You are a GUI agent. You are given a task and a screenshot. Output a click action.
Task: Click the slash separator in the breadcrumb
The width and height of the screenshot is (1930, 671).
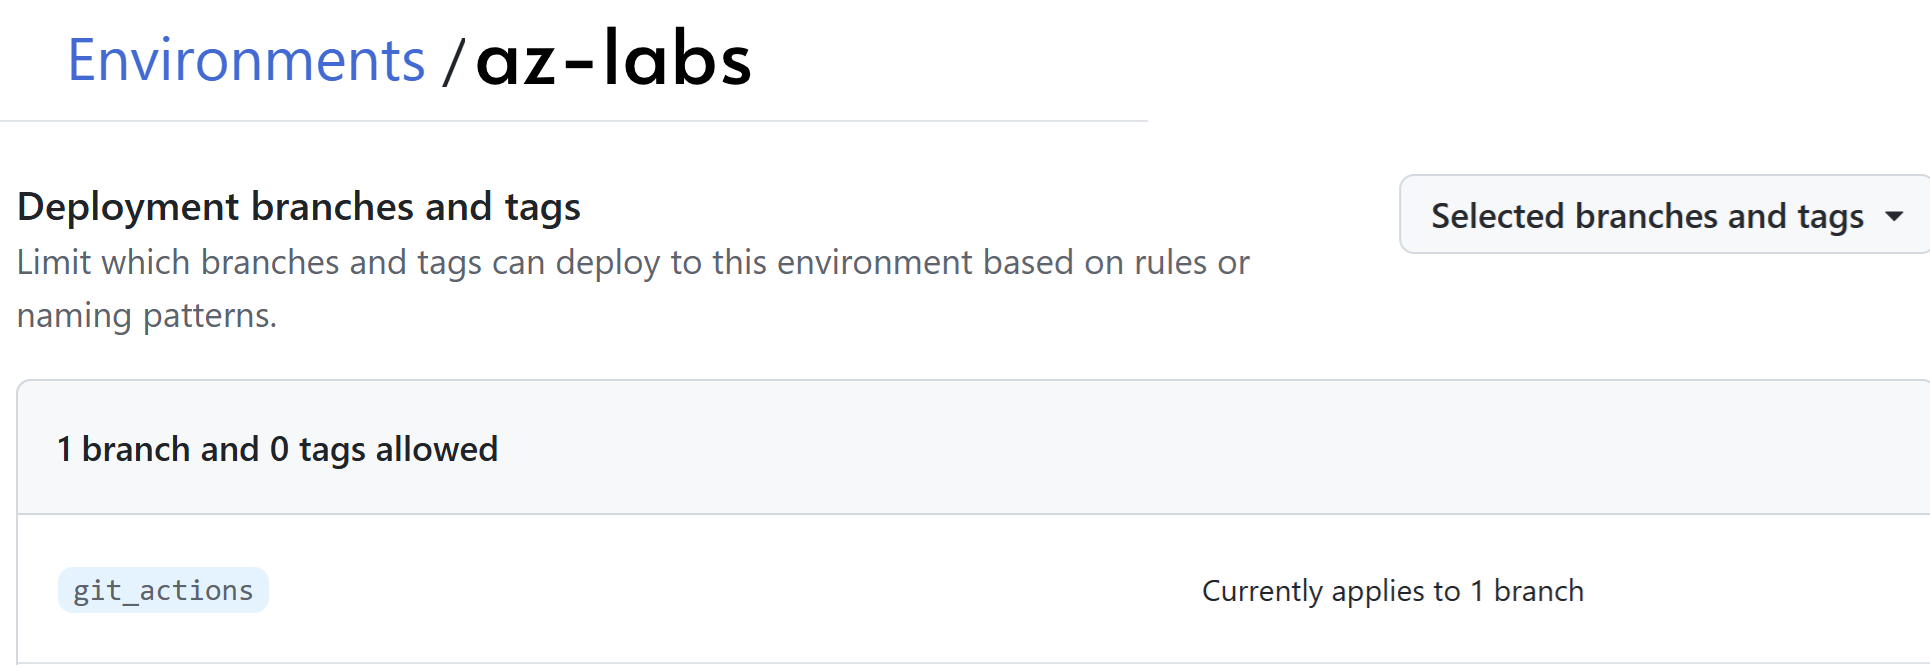pyautogui.click(x=453, y=62)
